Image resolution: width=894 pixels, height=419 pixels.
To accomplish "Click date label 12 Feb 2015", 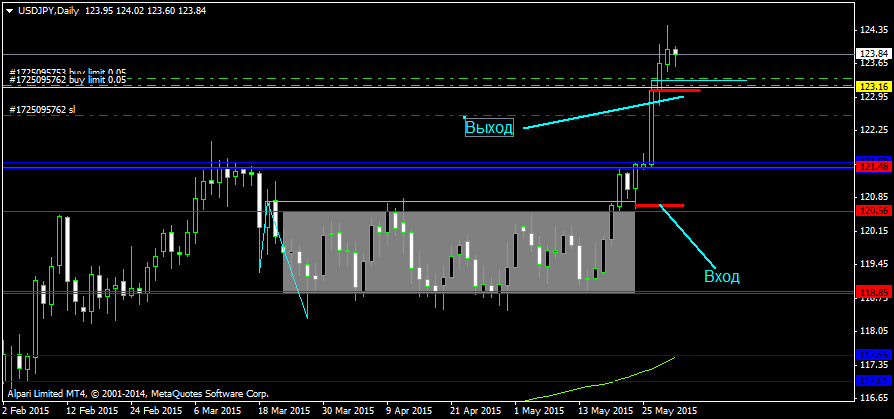I will point(91,410).
